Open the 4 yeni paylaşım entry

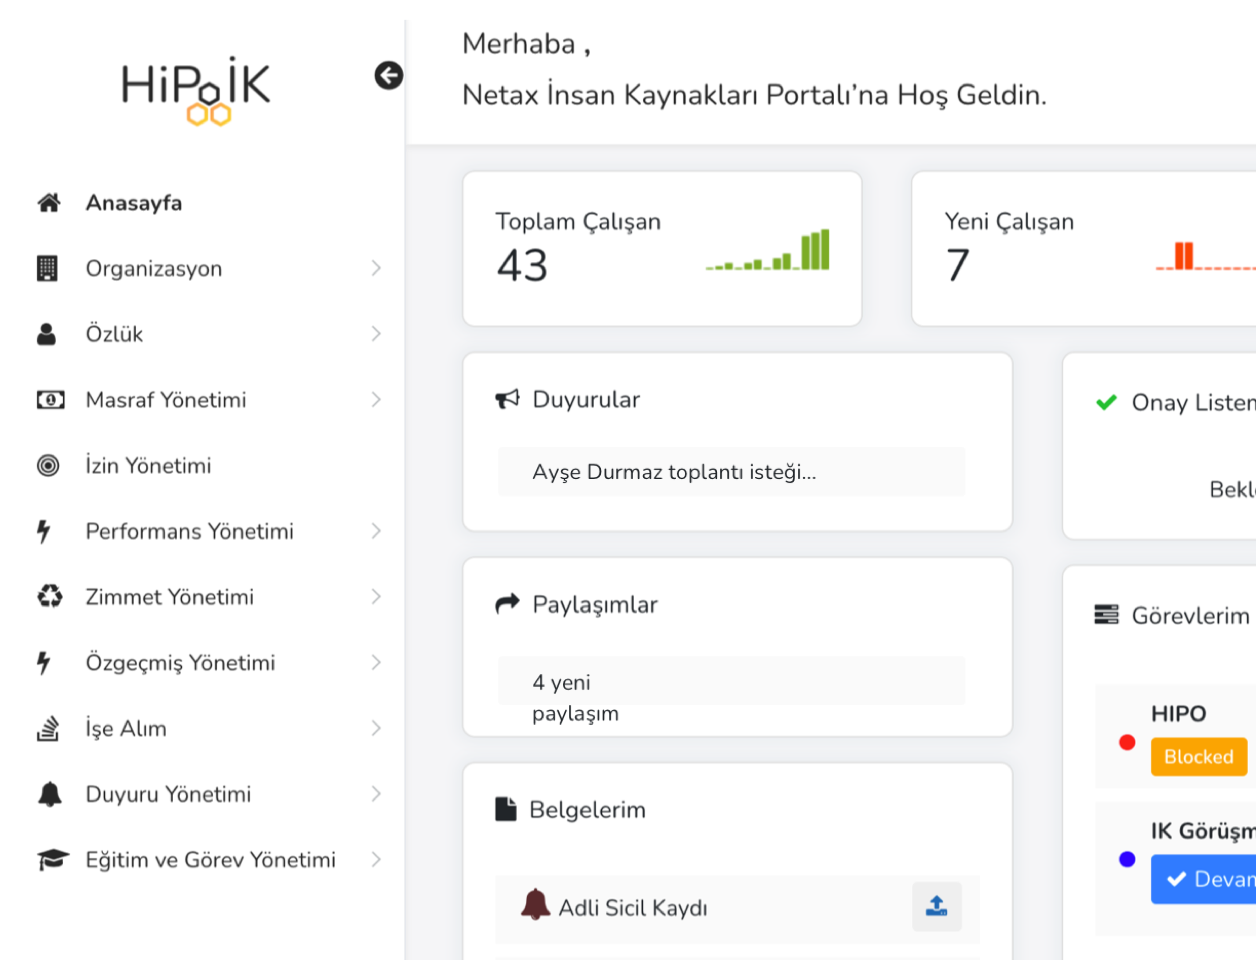tap(731, 681)
